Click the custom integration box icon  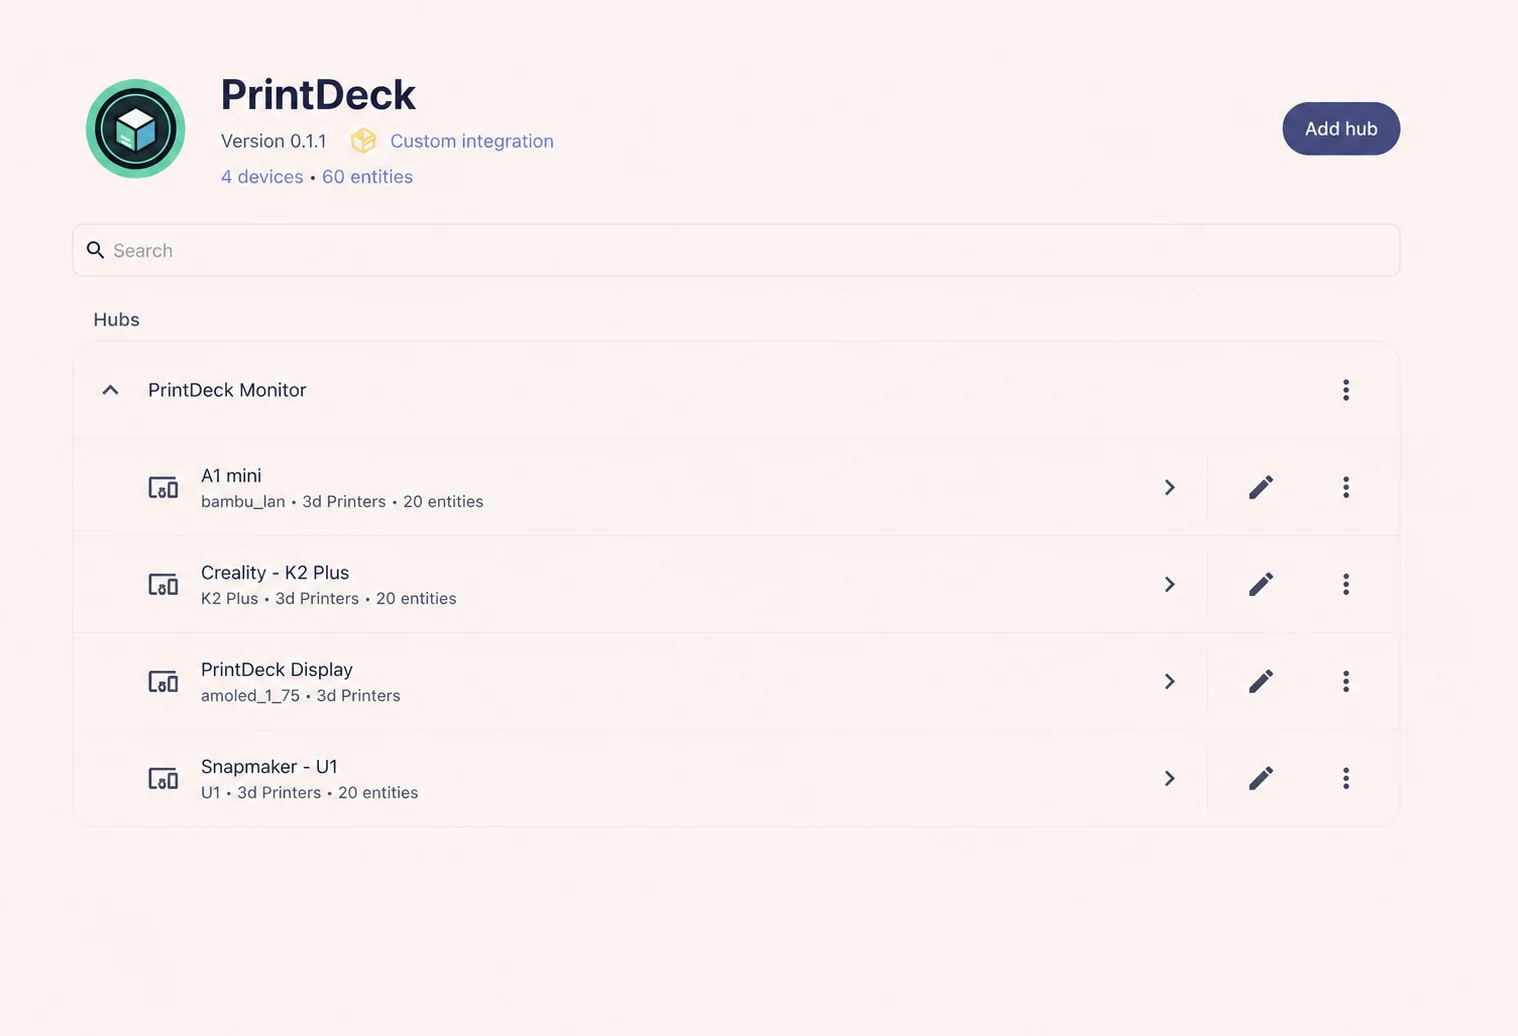click(363, 141)
